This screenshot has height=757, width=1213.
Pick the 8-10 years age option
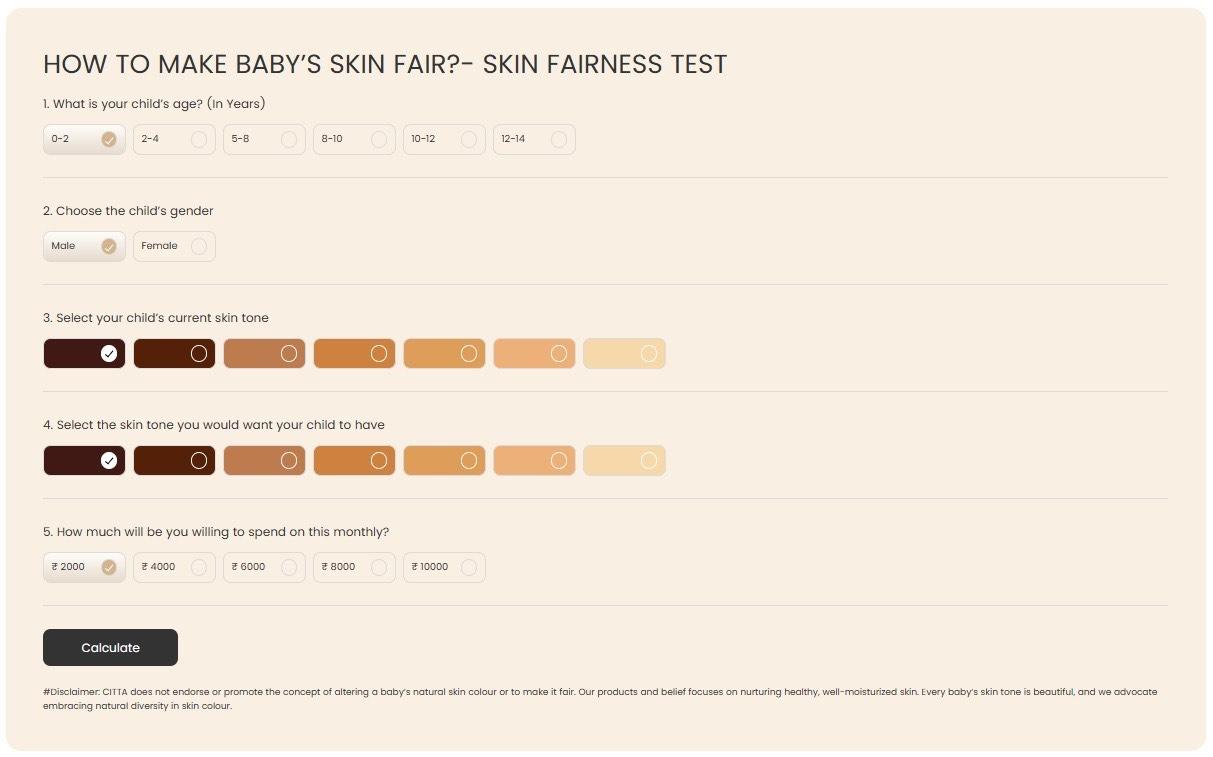[354, 139]
